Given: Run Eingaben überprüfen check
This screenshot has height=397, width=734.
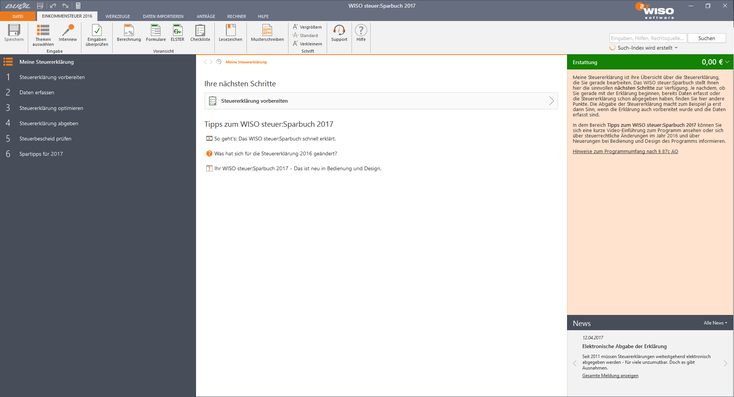Looking at the screenshot, I should point(97,35).
